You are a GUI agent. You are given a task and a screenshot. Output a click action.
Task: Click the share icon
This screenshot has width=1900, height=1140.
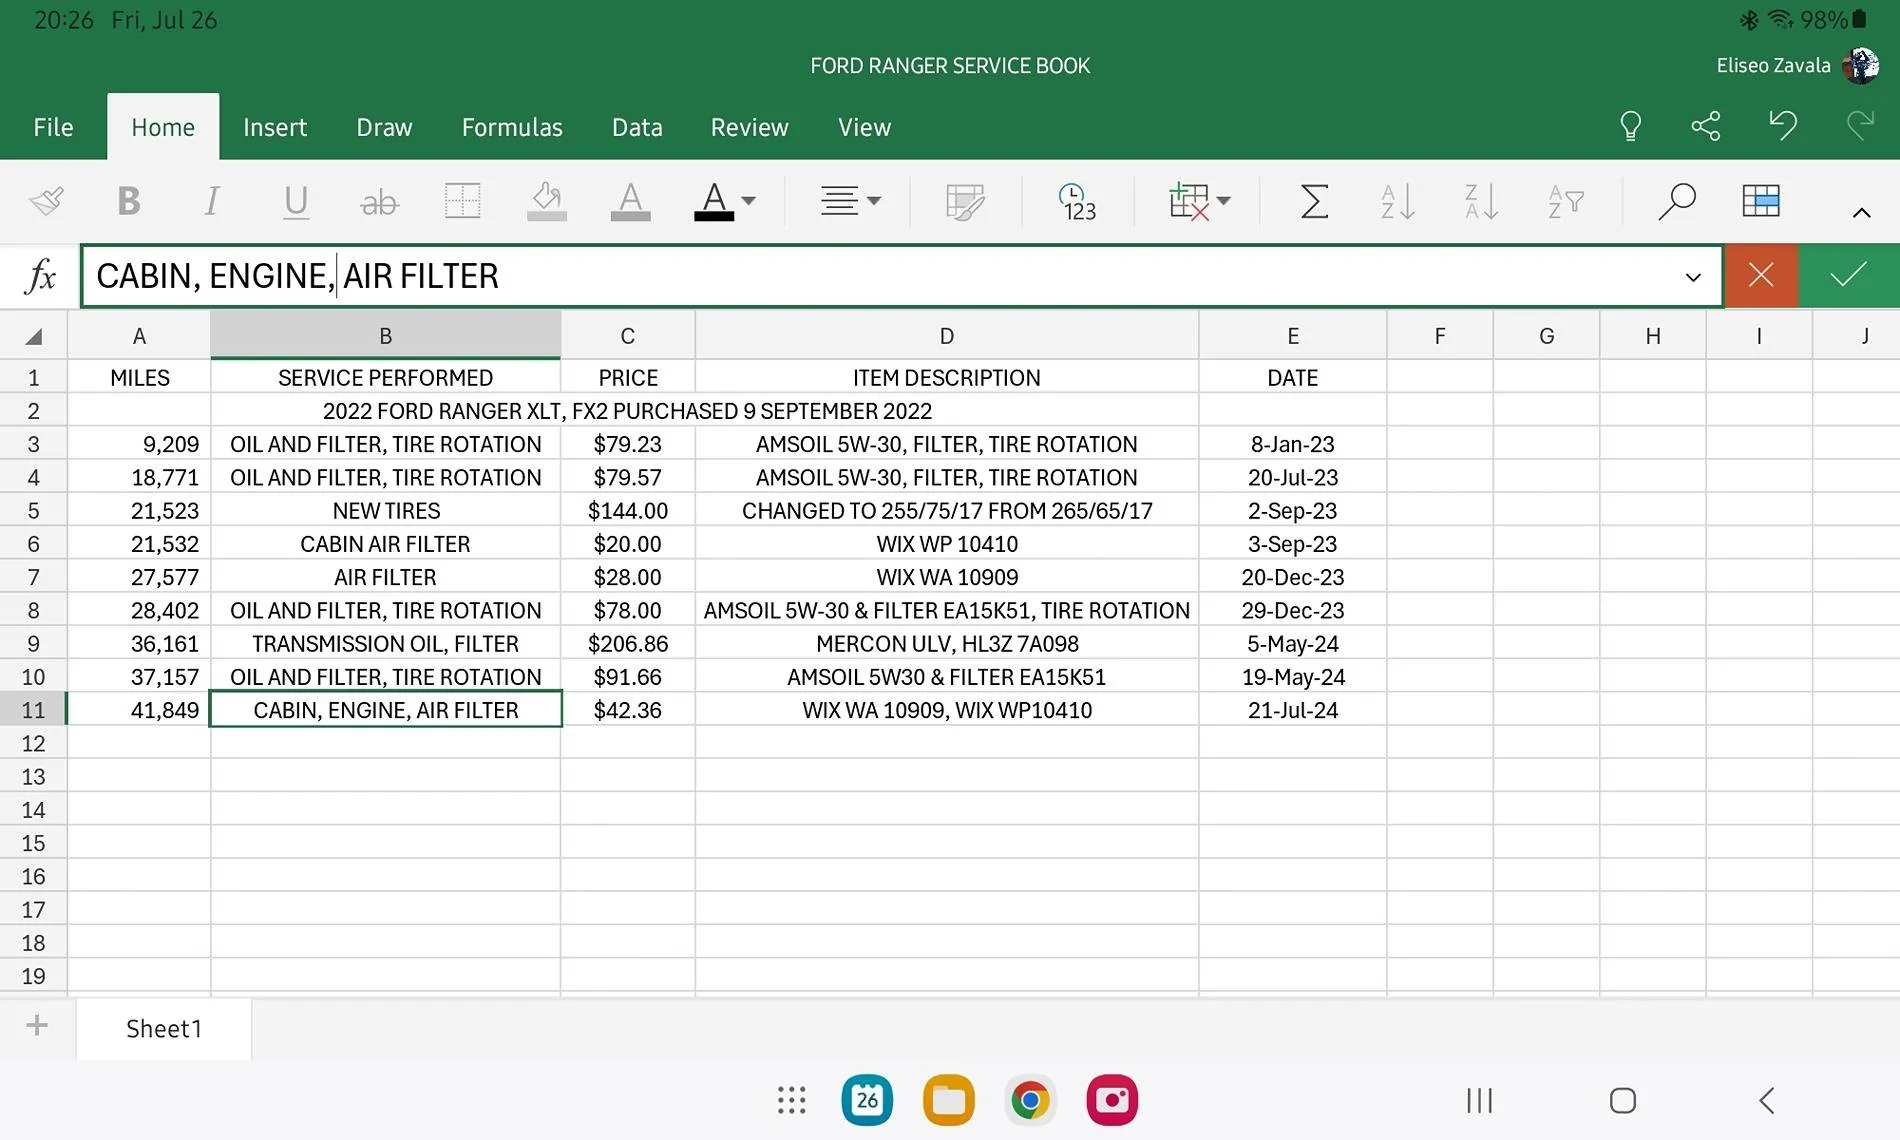1705,126
